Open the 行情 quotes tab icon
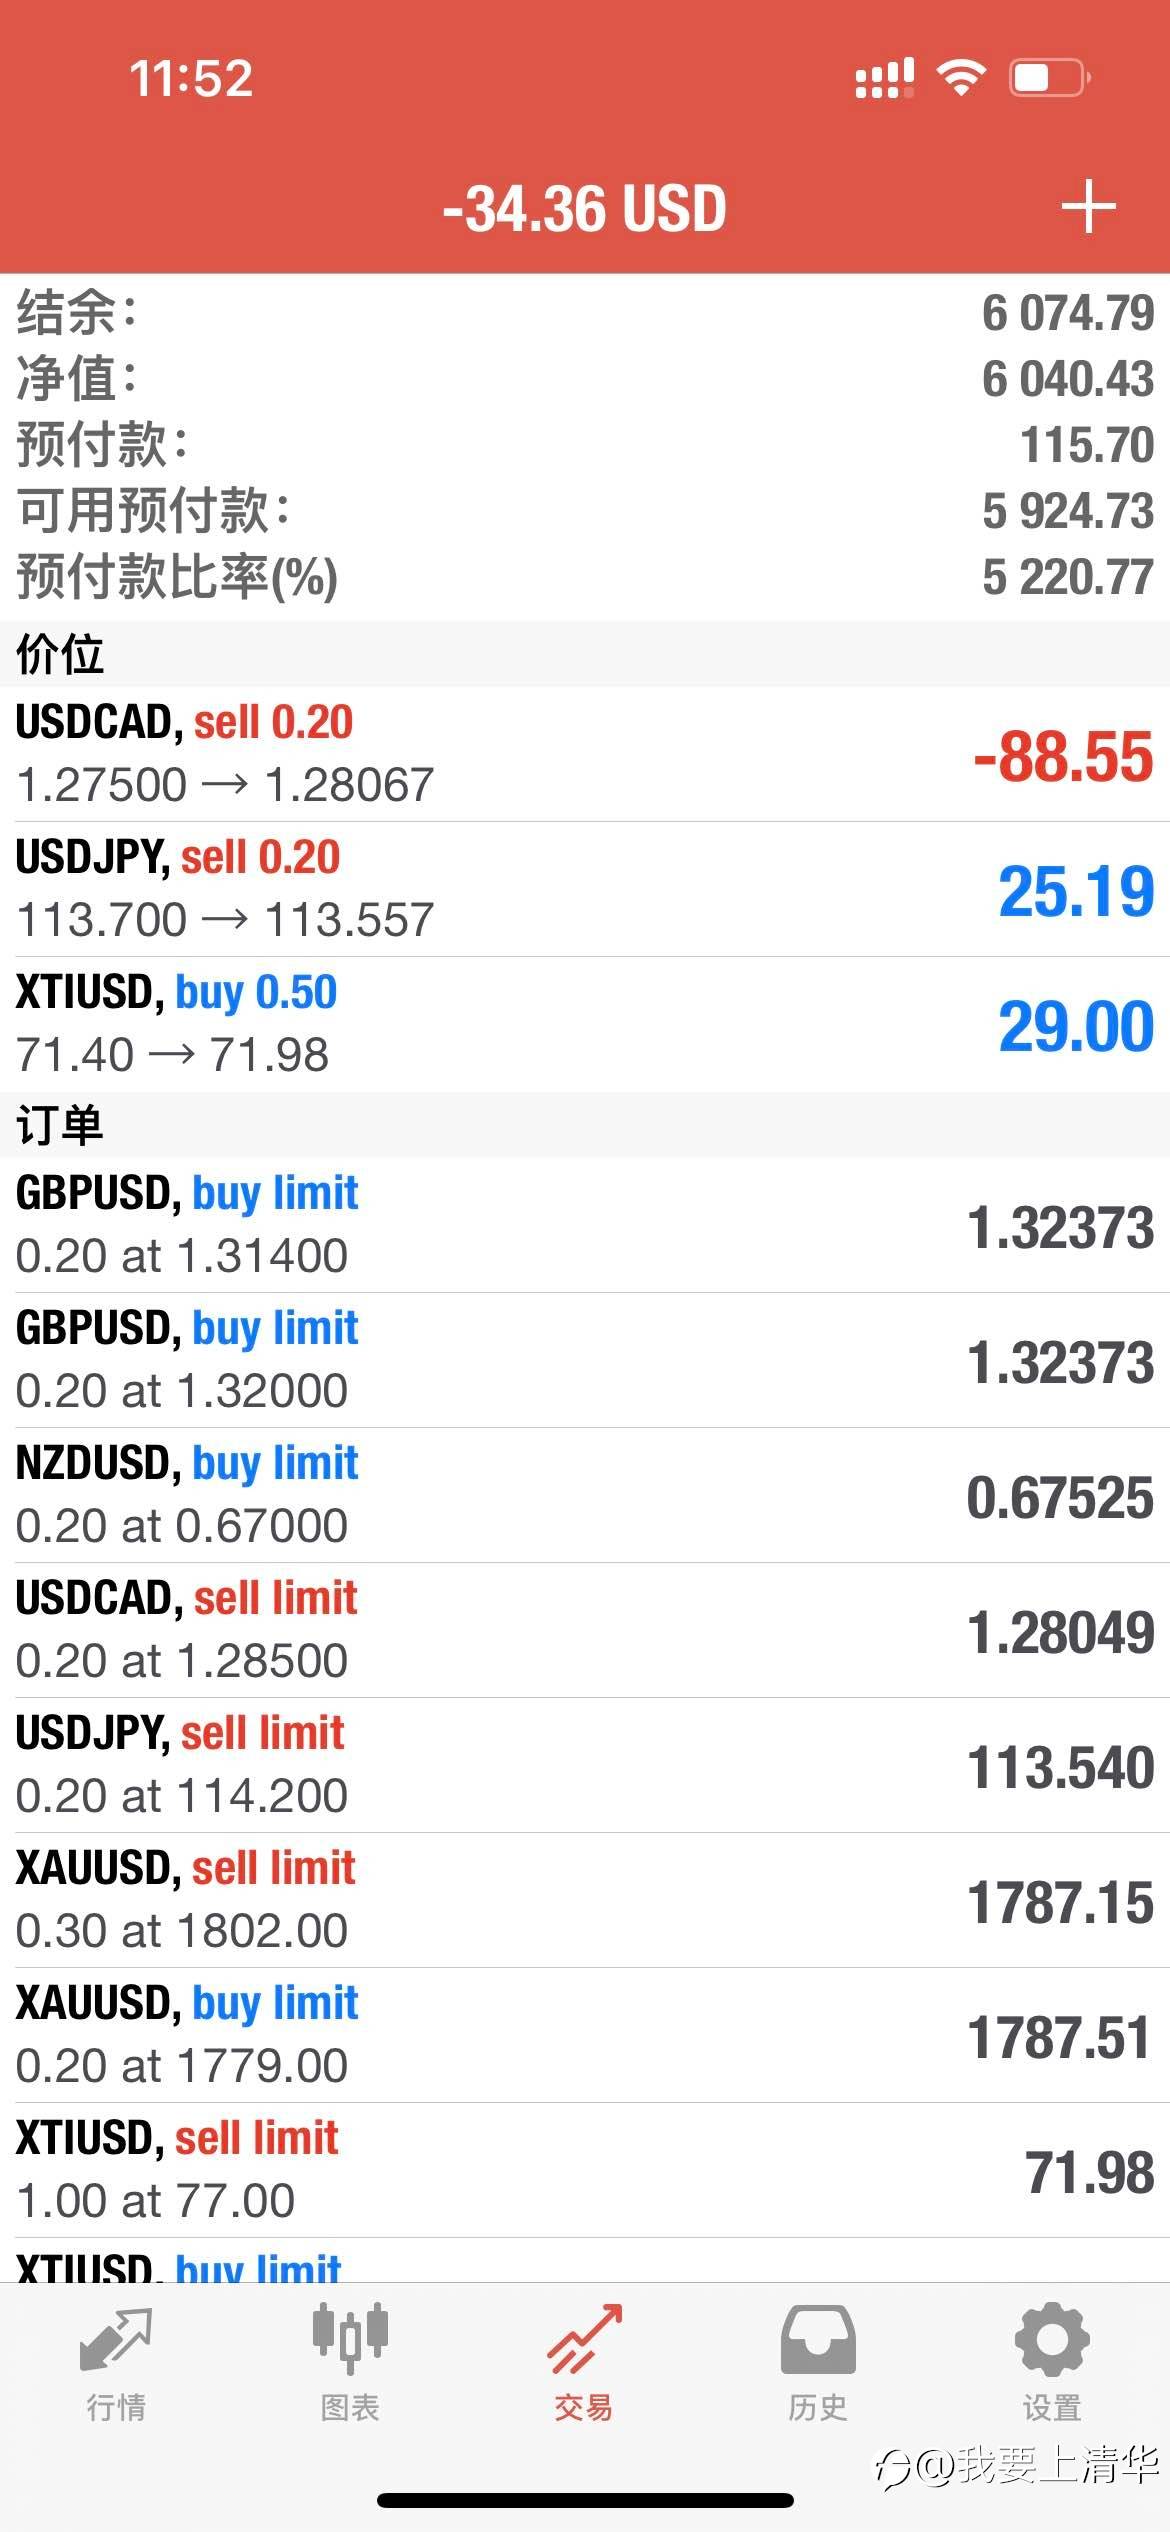The image size is (1170, 2532). click(x=116, y=2340)
